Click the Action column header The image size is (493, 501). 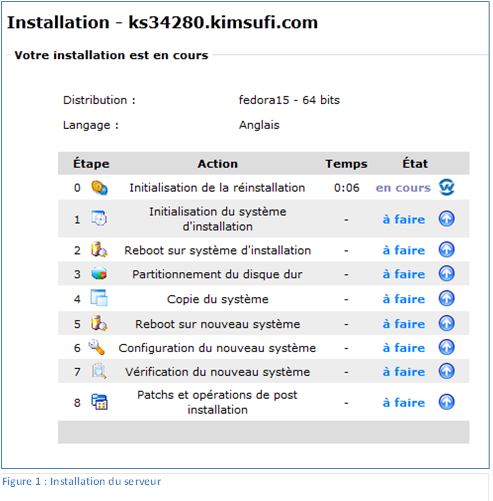click(x=218, y=164)
